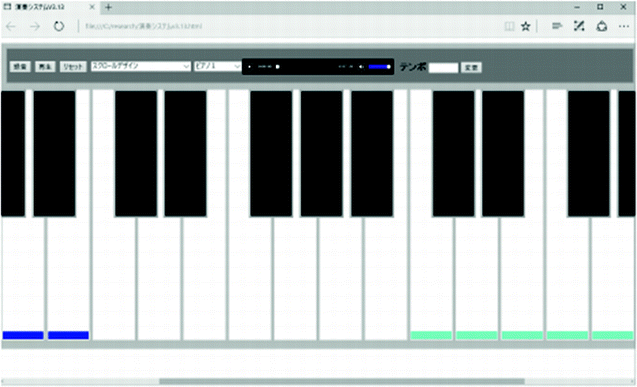Screen dimensions: 637x387
Task: Click the 変更 button beside tempo field
Action: (x=471, y=67)
